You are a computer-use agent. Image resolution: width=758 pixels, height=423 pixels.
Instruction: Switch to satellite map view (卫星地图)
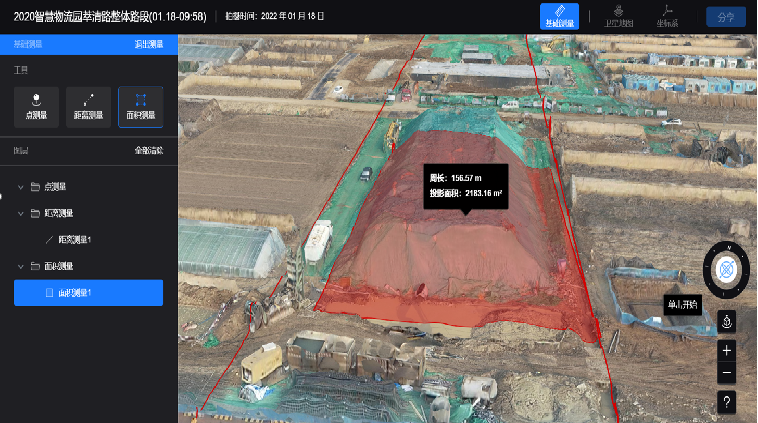click(x=619, y=17)
